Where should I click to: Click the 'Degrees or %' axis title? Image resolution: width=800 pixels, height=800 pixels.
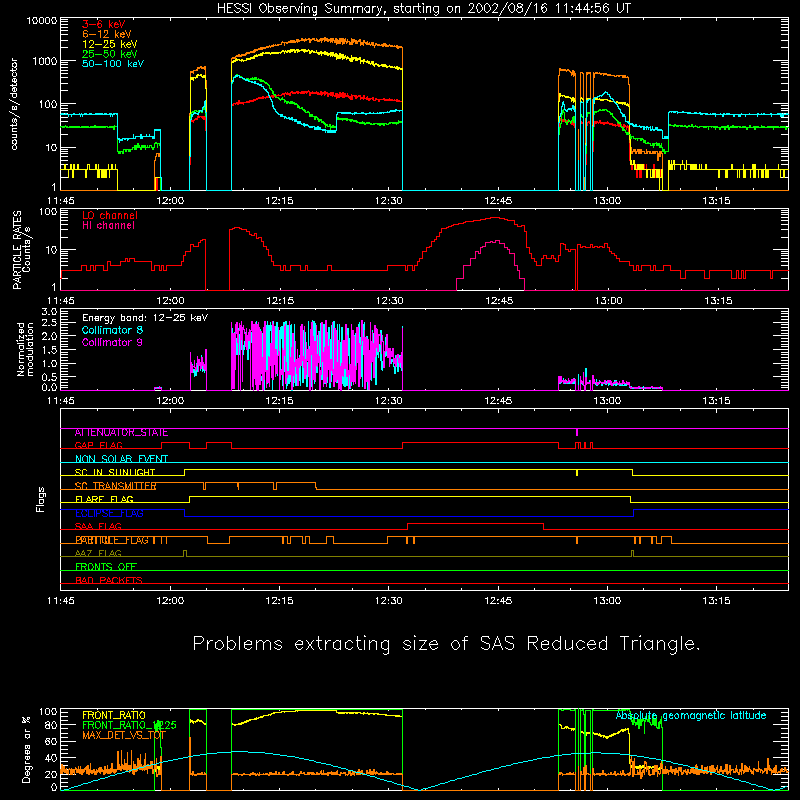pyautogui.click(x=27, y=749)
